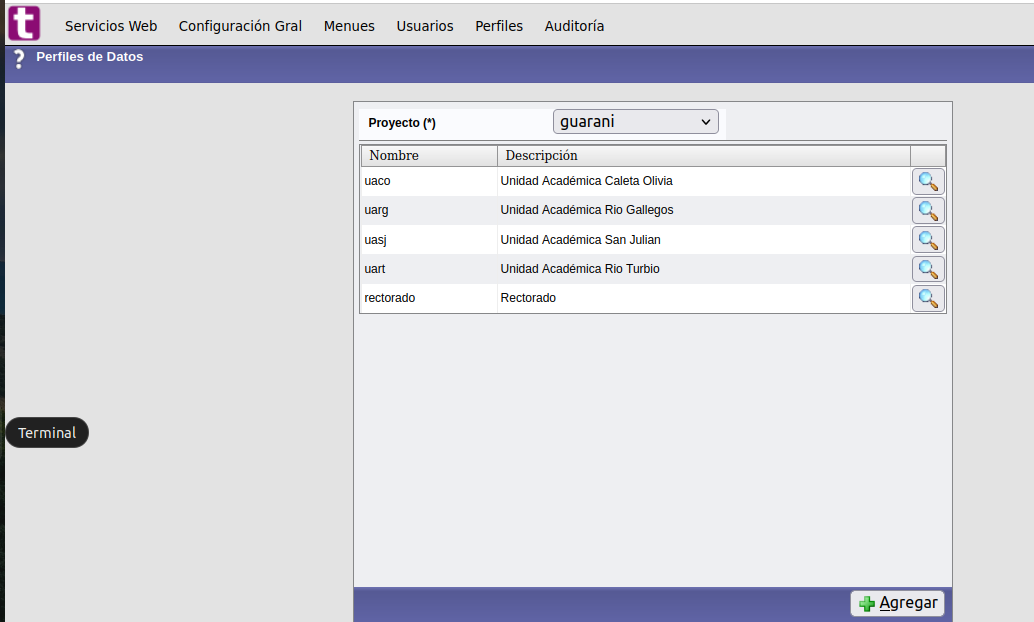Viewport: 1034px width, 622px height.
Task: Expand the Proyecto guarani dropdown
Action: point(635,122)
